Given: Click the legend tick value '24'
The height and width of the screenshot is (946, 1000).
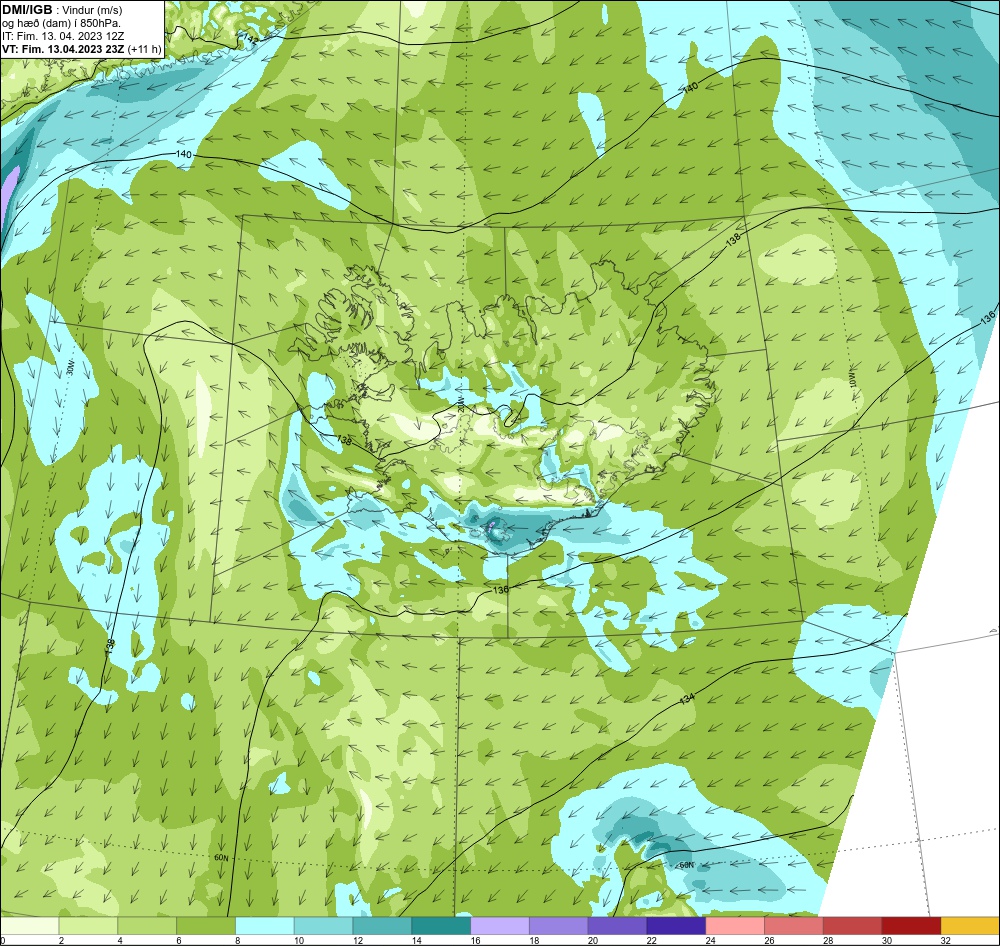Looking at the screenshot, I should pyautogui.click(x=710, y=940).
